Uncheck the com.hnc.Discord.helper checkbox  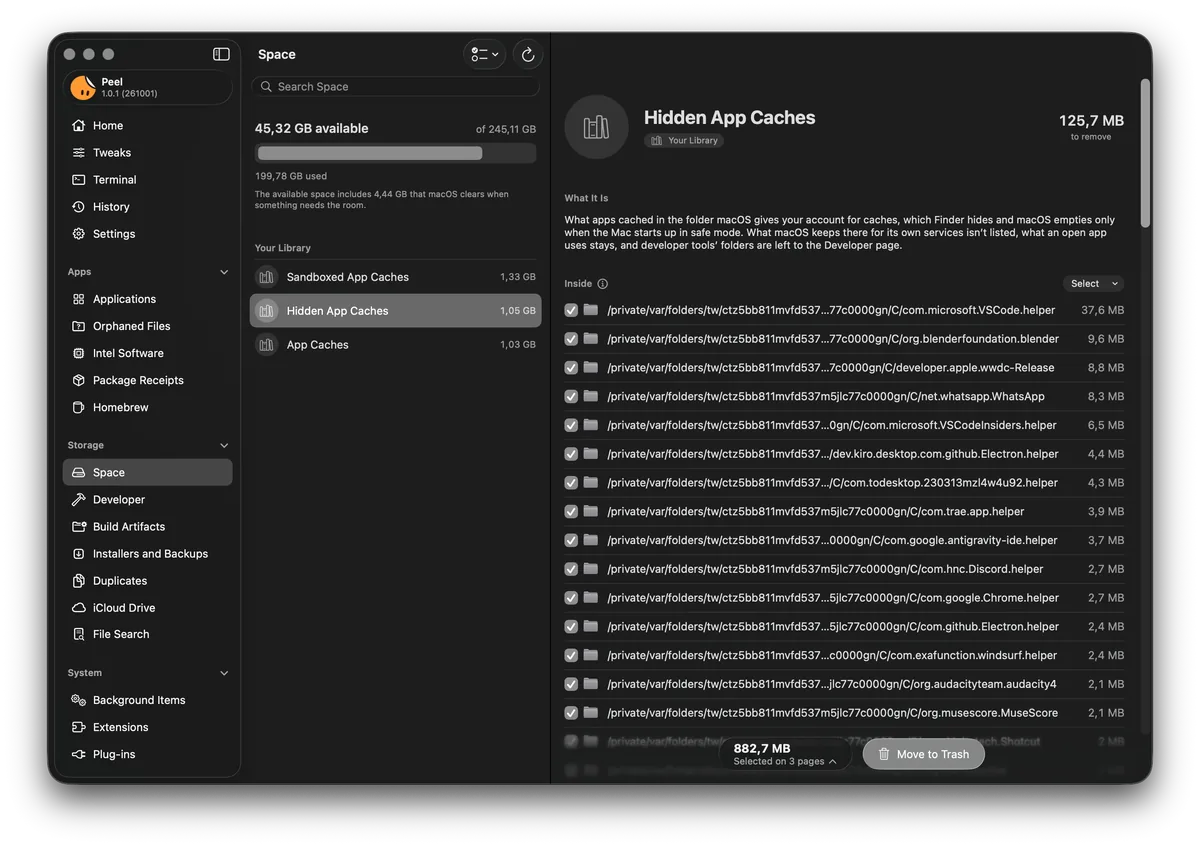pos(571,569)
